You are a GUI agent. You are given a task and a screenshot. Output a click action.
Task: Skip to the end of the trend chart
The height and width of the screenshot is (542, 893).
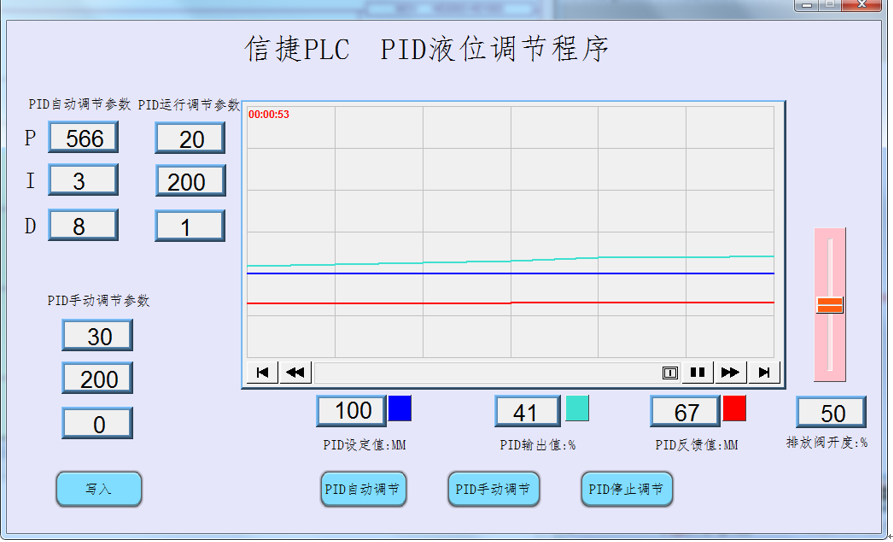point(764,373)
